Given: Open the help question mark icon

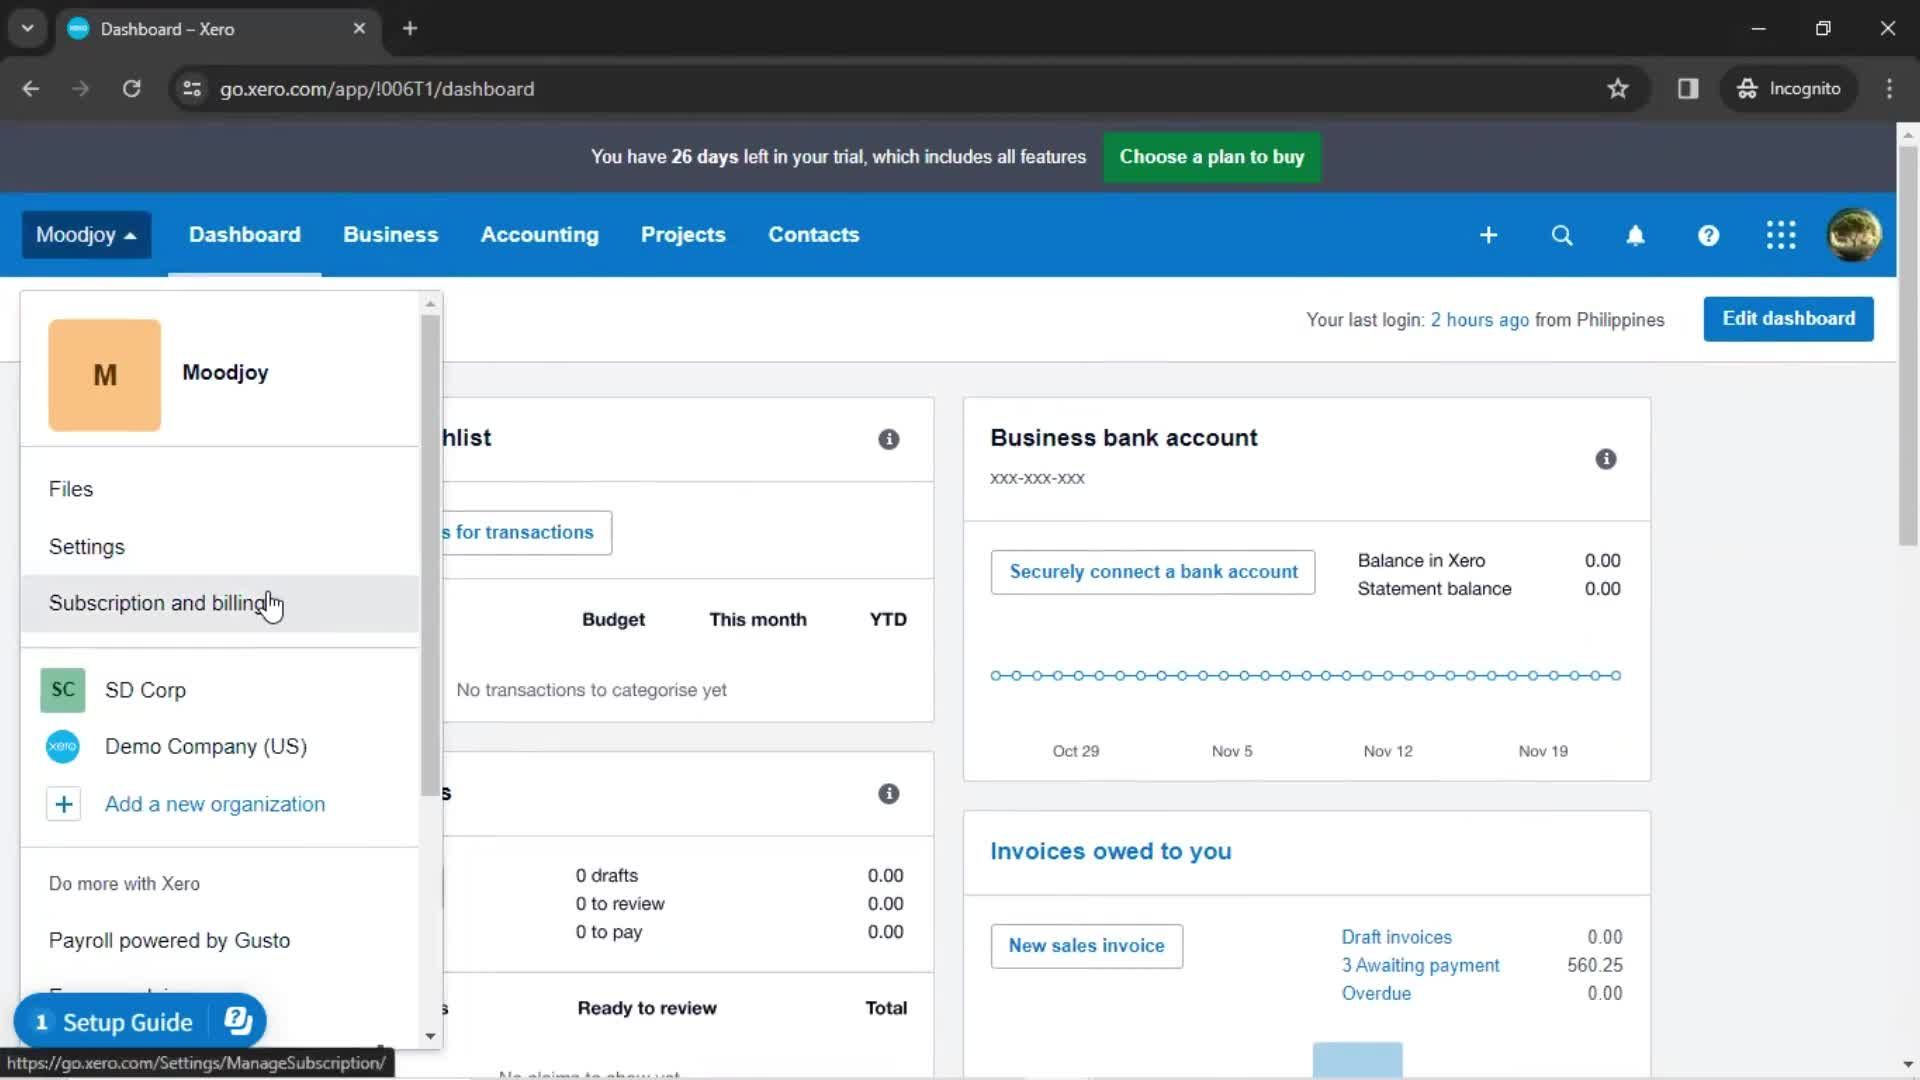Looking at the screenshot, I should pos(1708,235).
